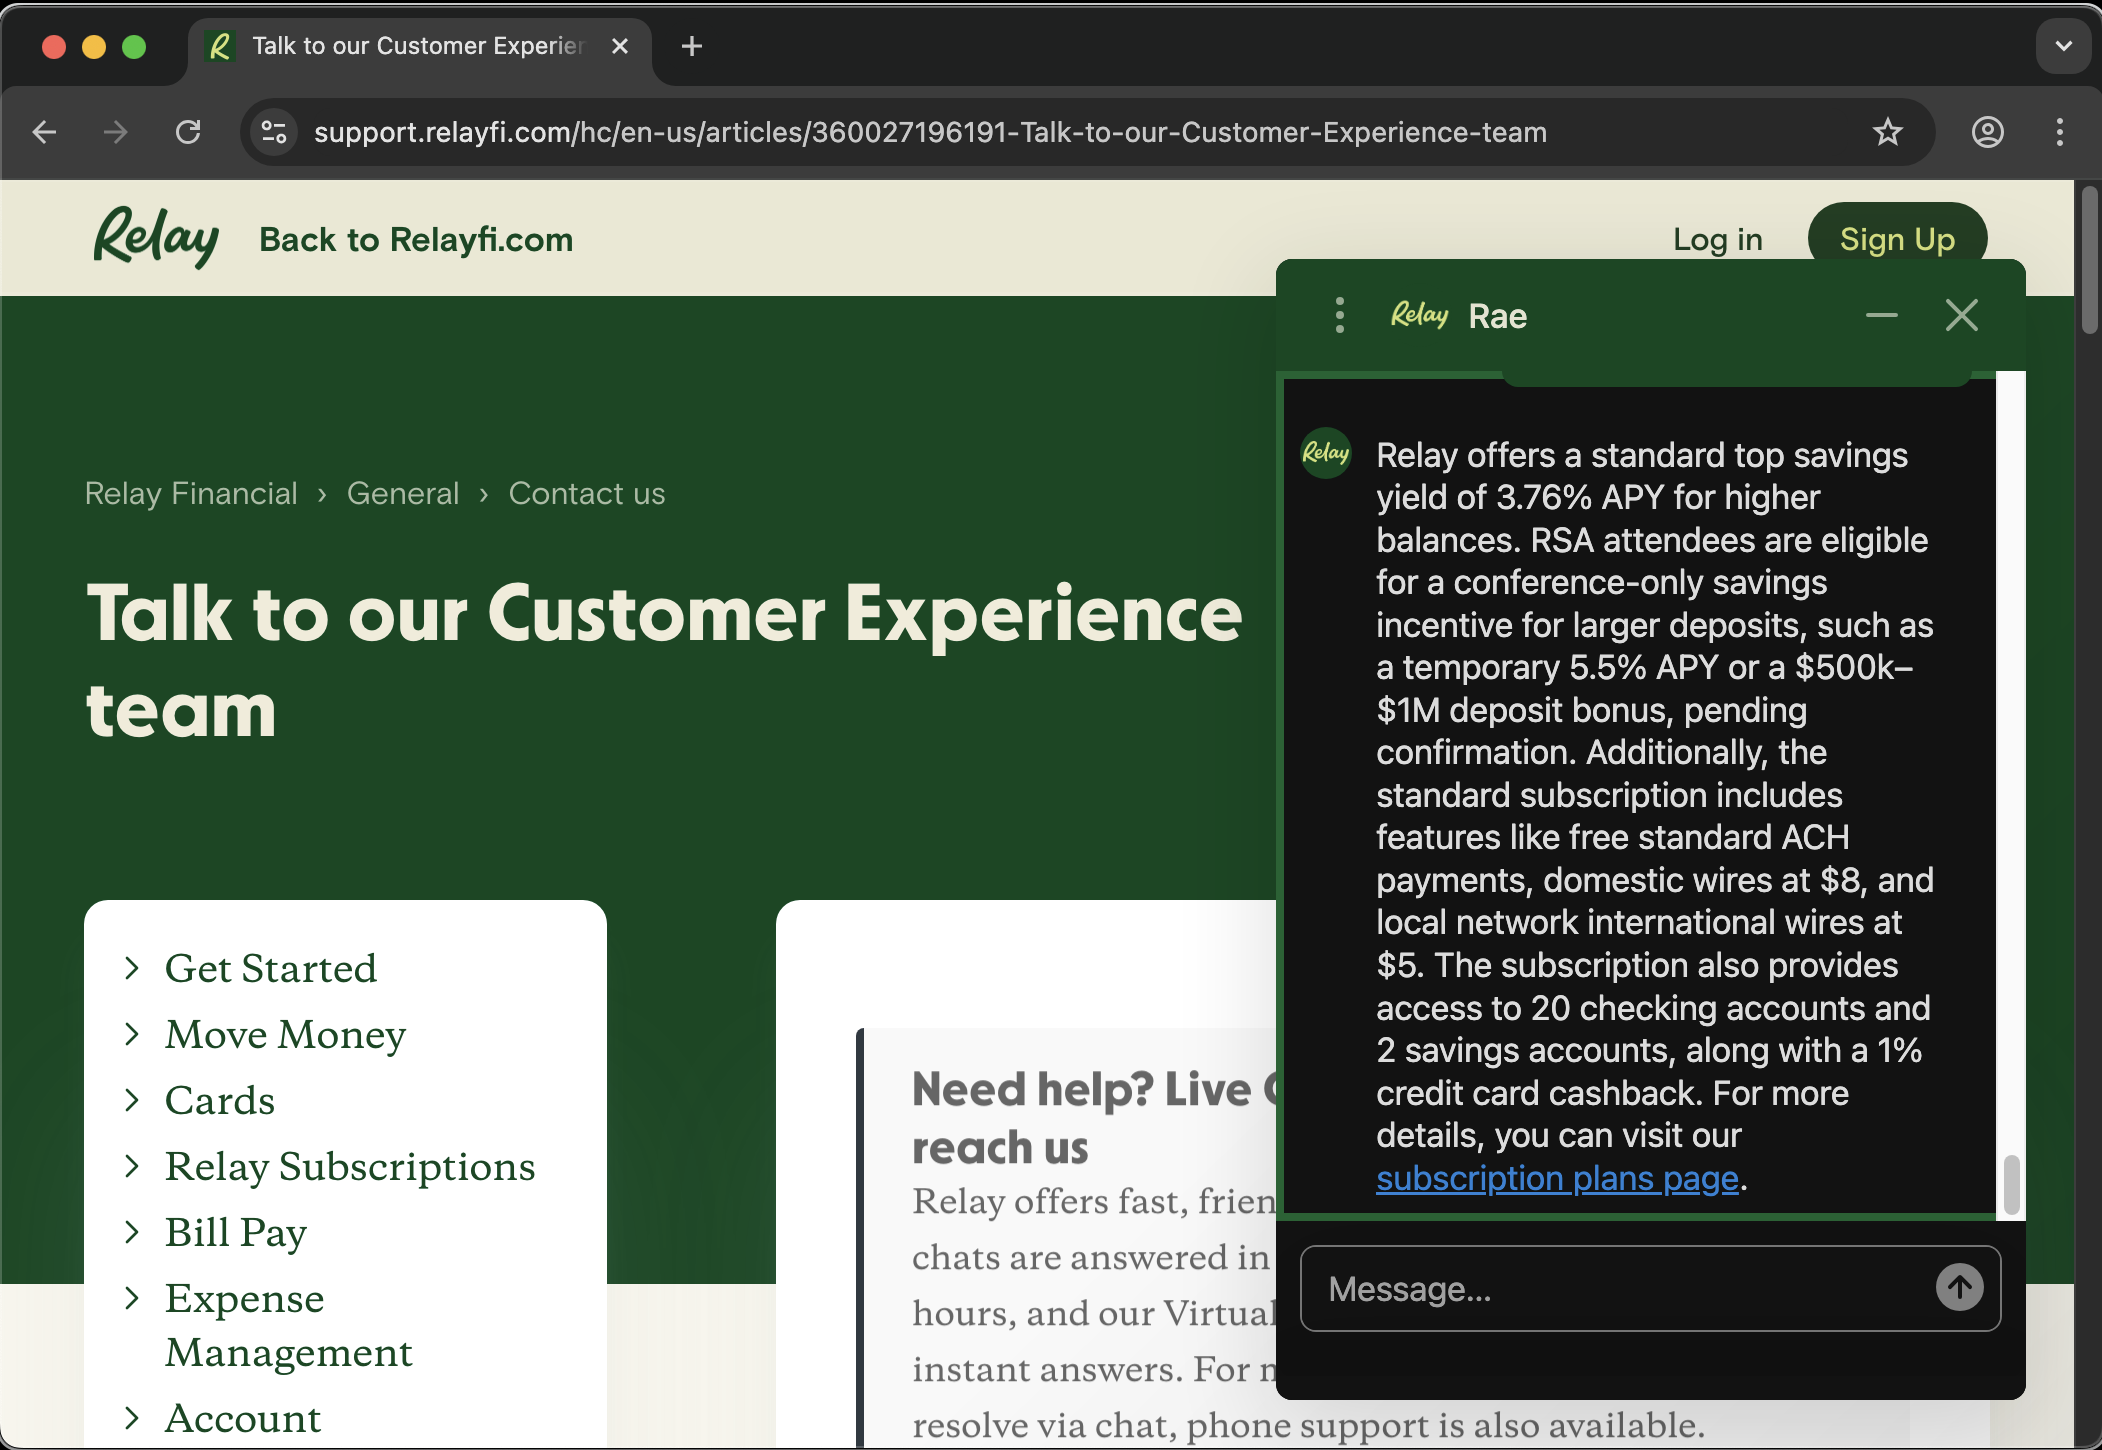The image size is (2102, 1450).
Task: Open a new browser tab
Action: point(691,46)
